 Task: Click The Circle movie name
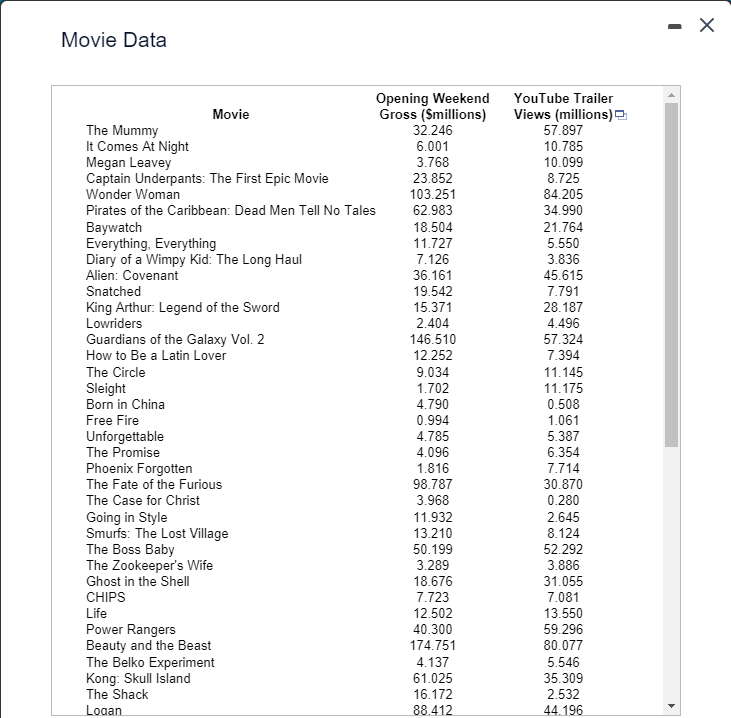(x=116, y=373)
